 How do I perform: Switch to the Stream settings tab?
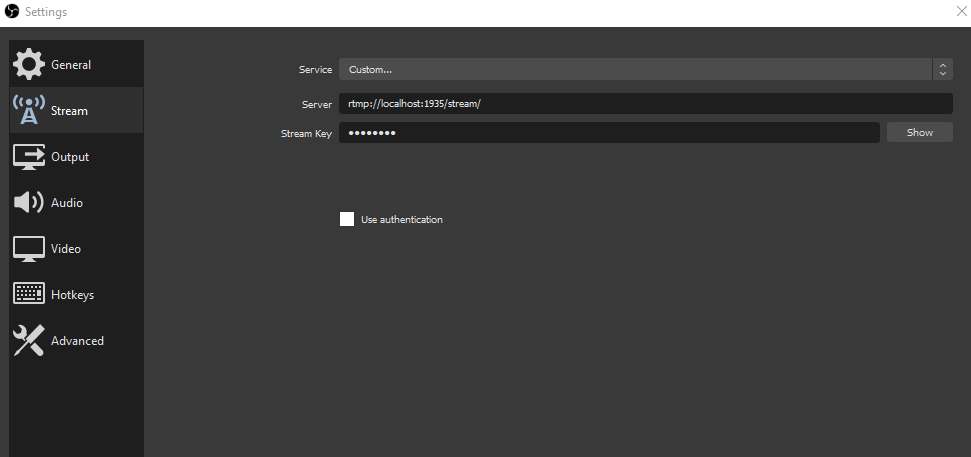point(77,110)
